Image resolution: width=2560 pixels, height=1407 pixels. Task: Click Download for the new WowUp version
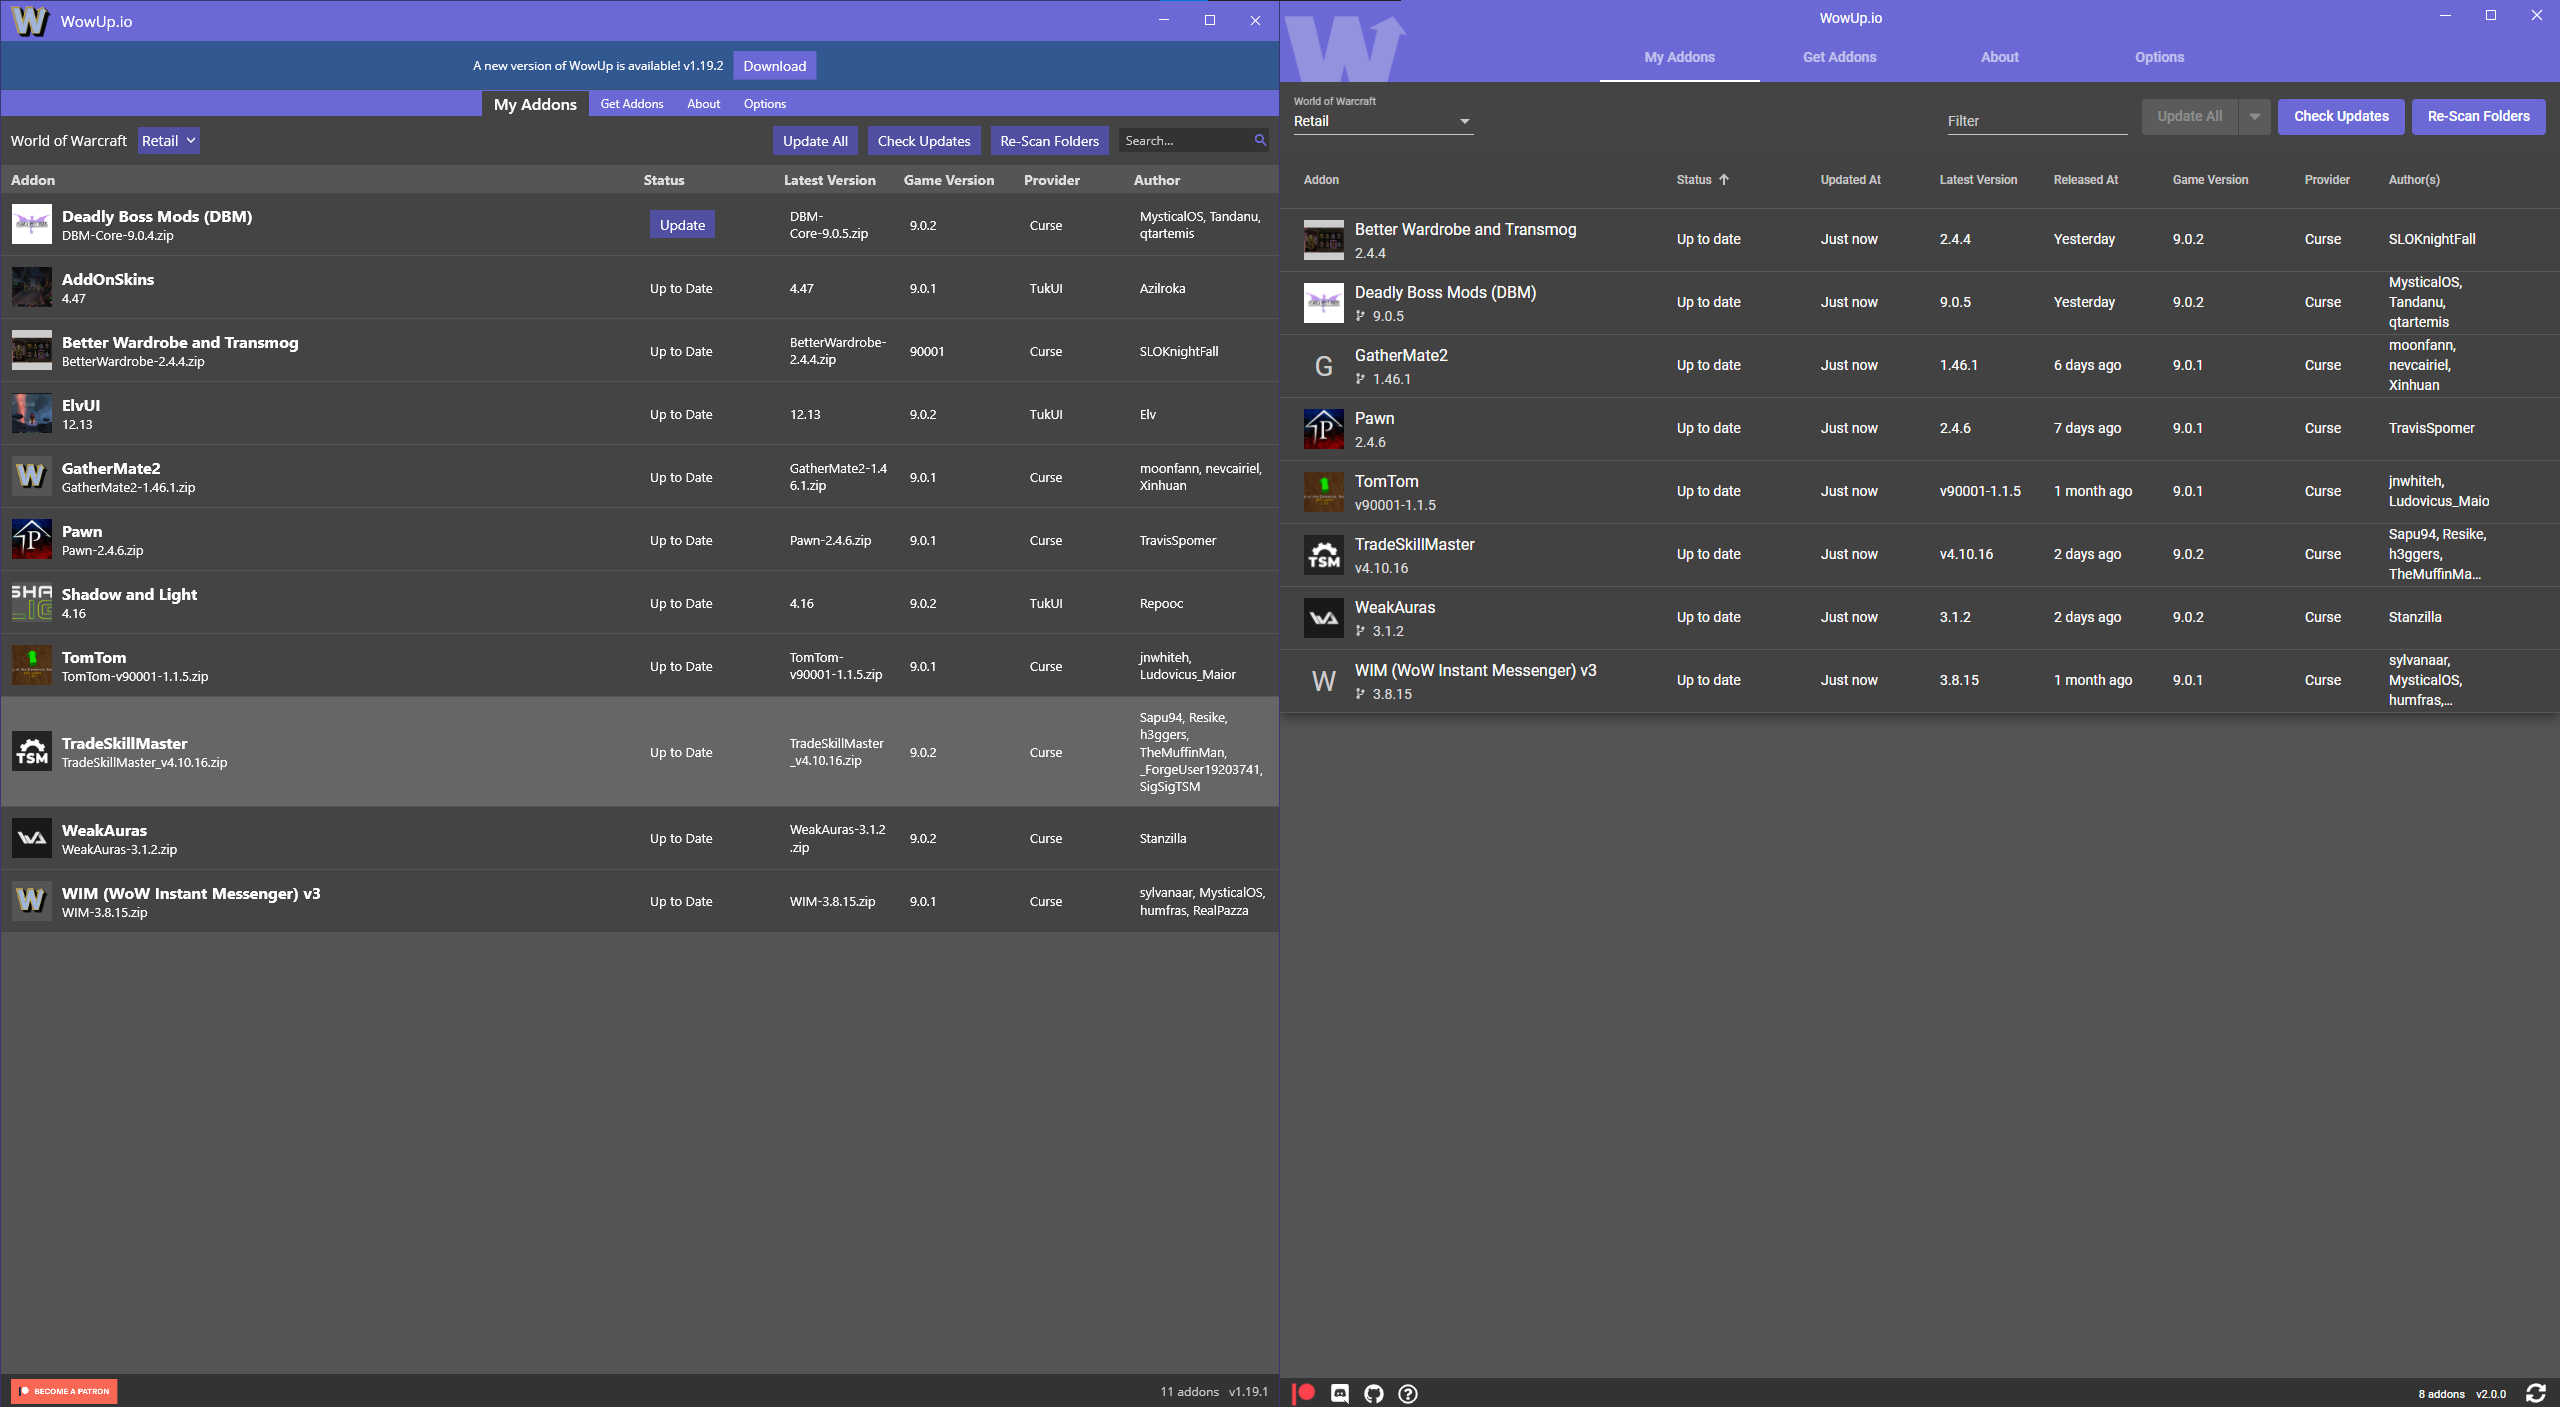[775, 65]
